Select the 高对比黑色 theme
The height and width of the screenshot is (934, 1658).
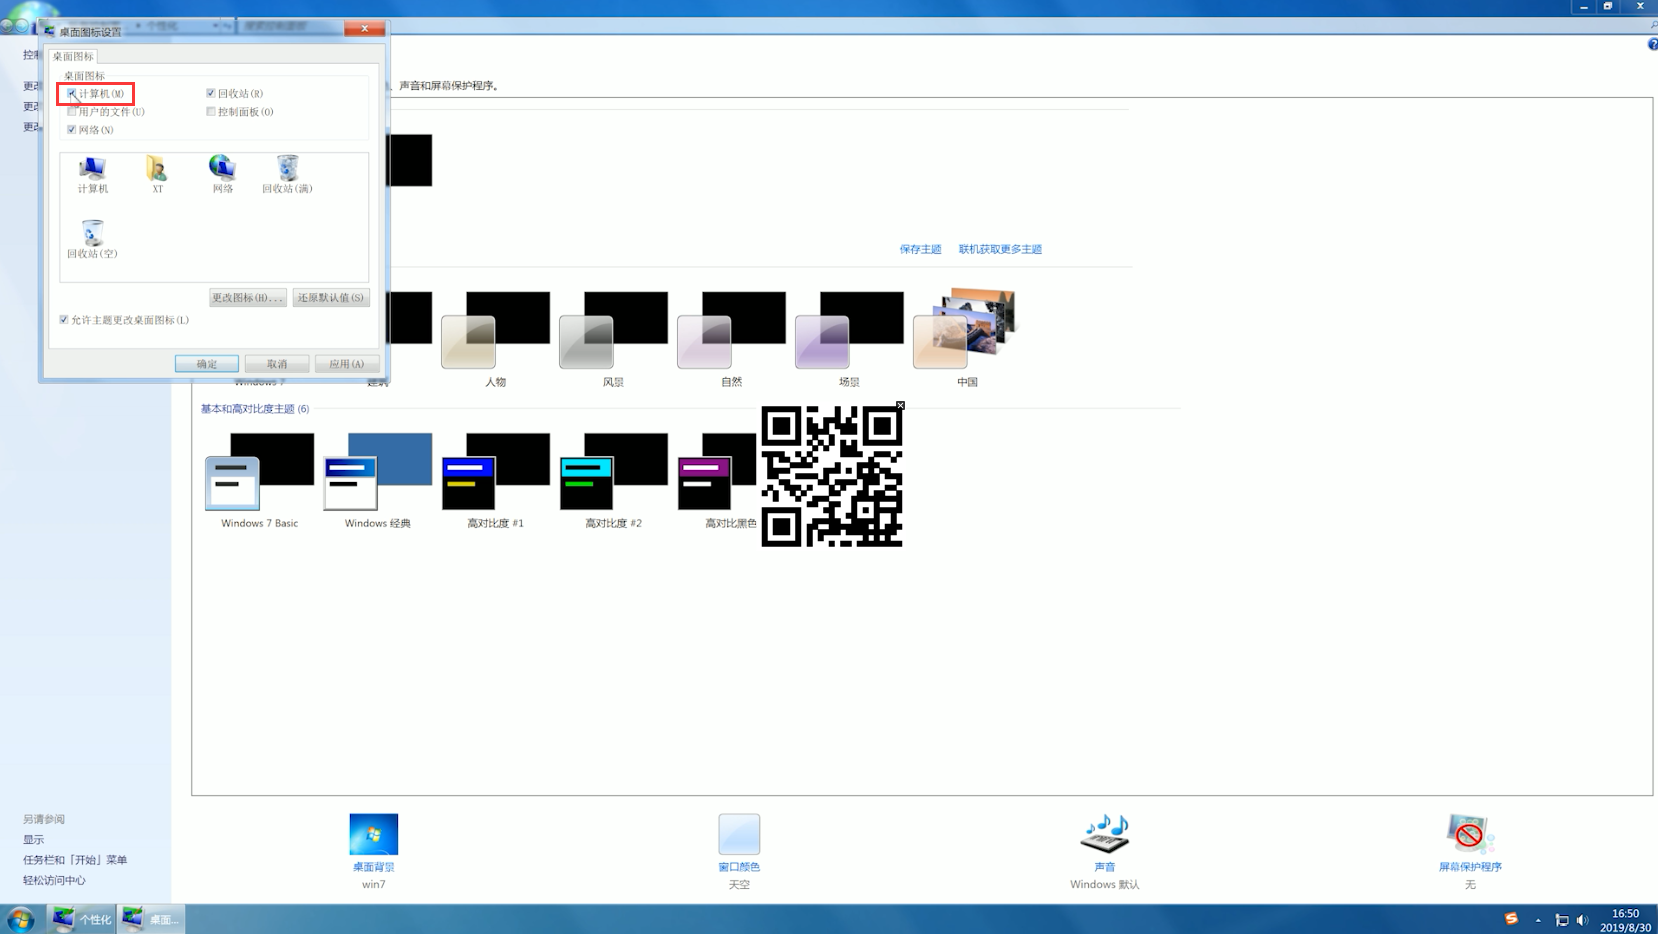click(x=718, y=481)
